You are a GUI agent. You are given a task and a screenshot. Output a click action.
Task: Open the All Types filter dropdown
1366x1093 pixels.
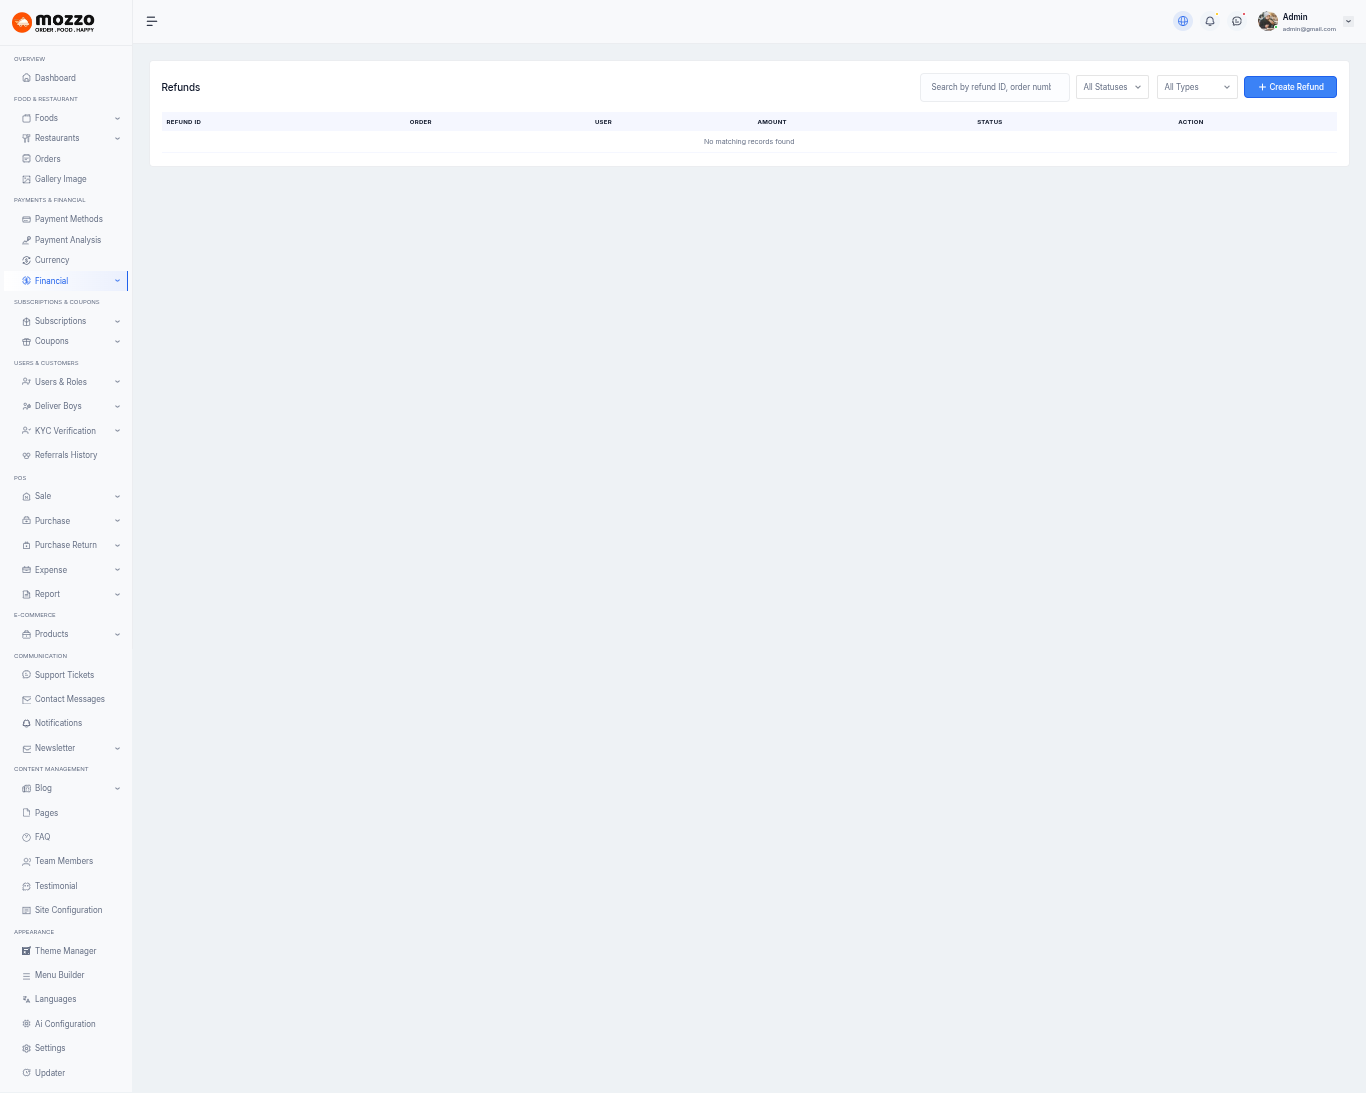pyautogui.click(x=1196, y=87)
